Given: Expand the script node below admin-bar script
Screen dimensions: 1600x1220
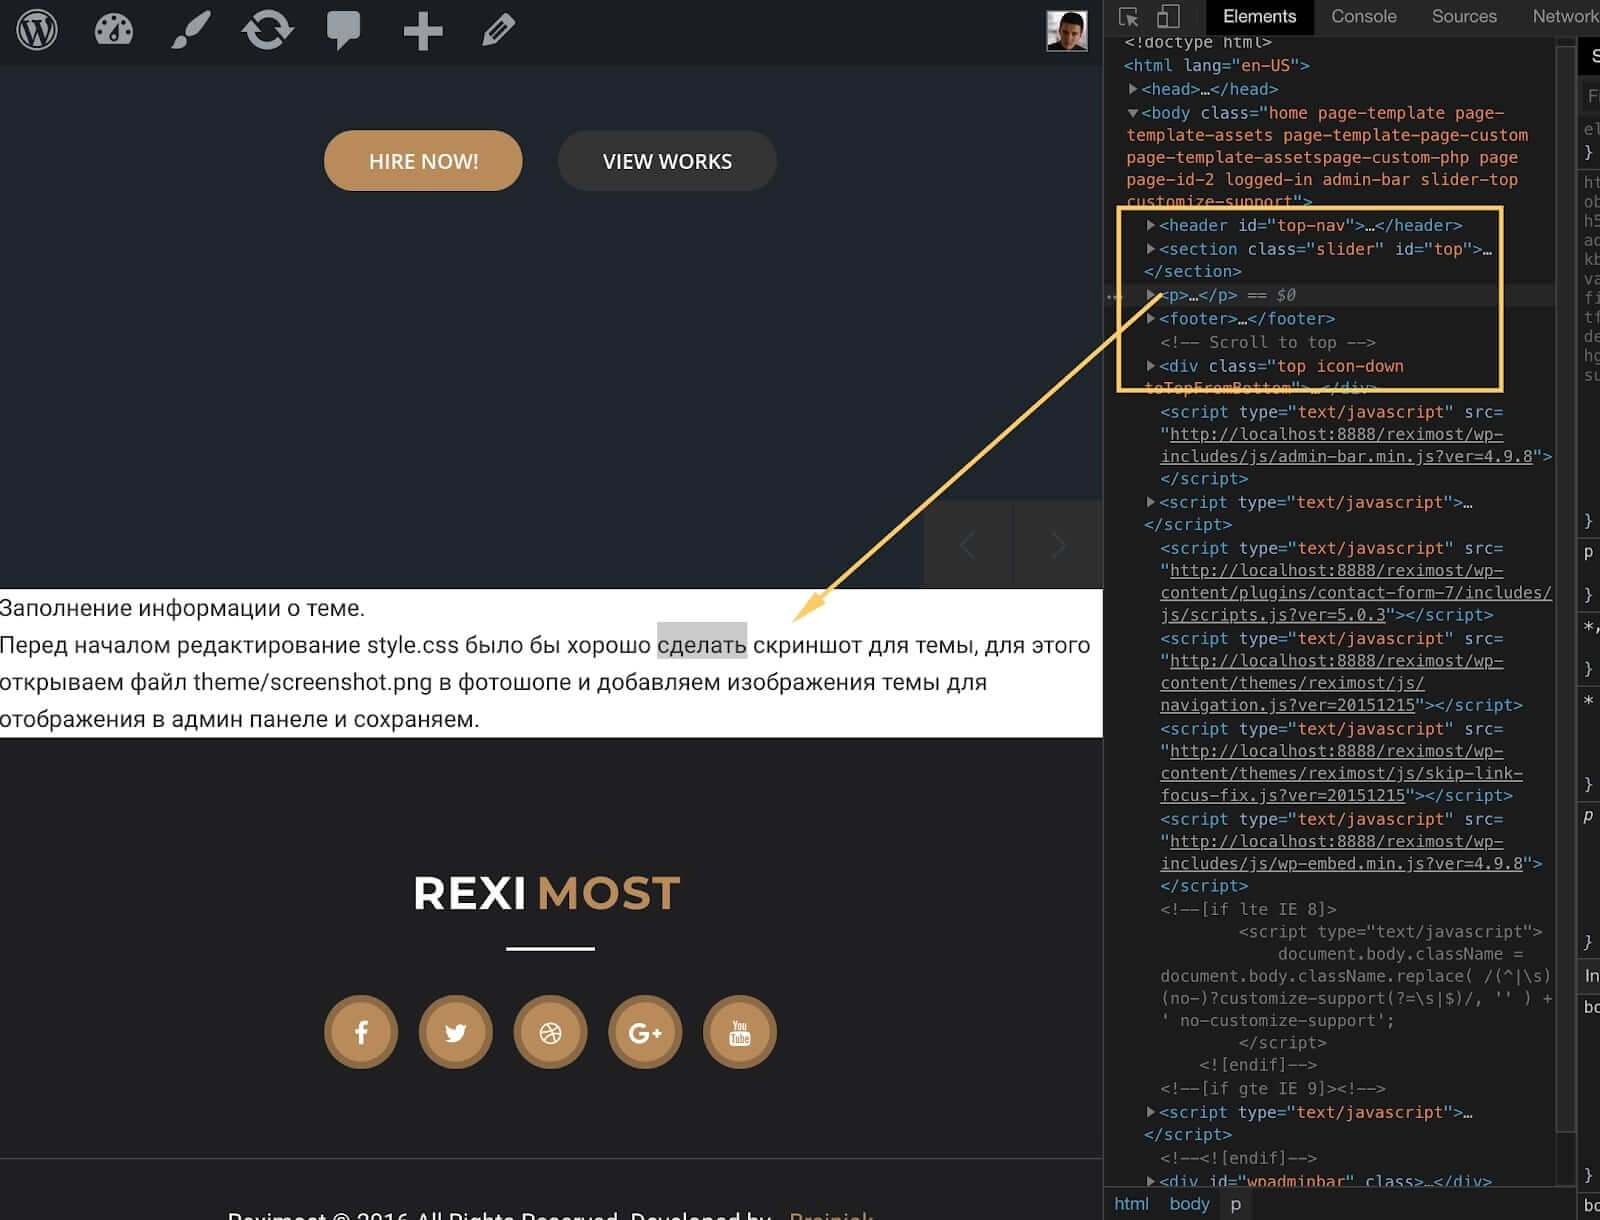Looking at the screenshot, I should [x=1151, y=502].
